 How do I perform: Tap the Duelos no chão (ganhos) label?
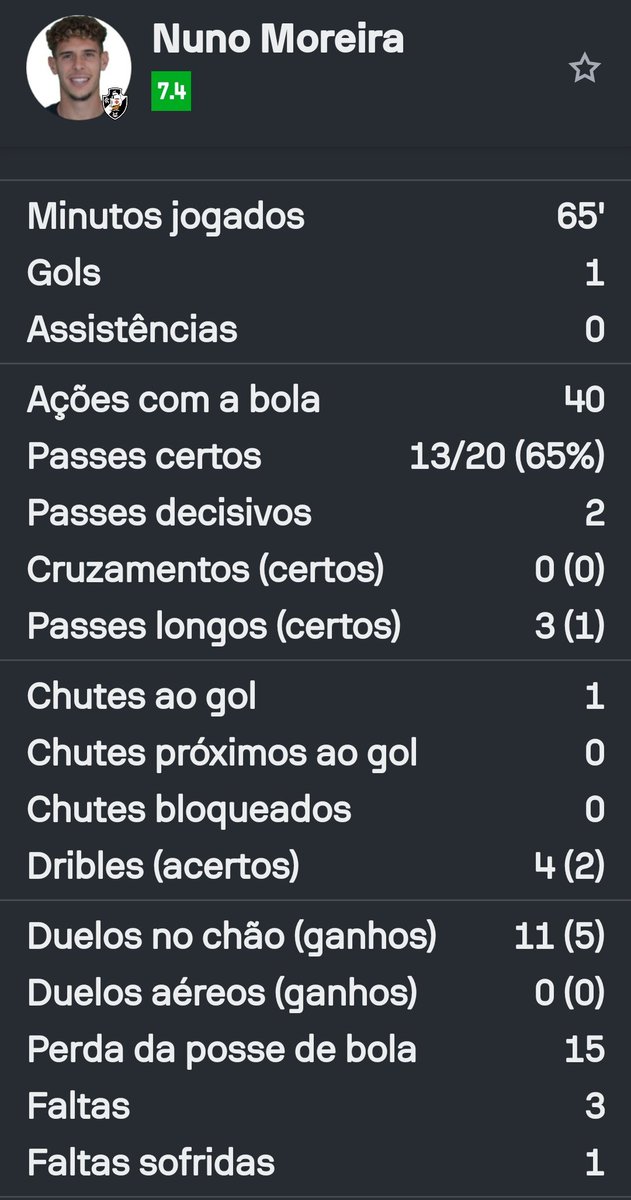tap(232, 936)
